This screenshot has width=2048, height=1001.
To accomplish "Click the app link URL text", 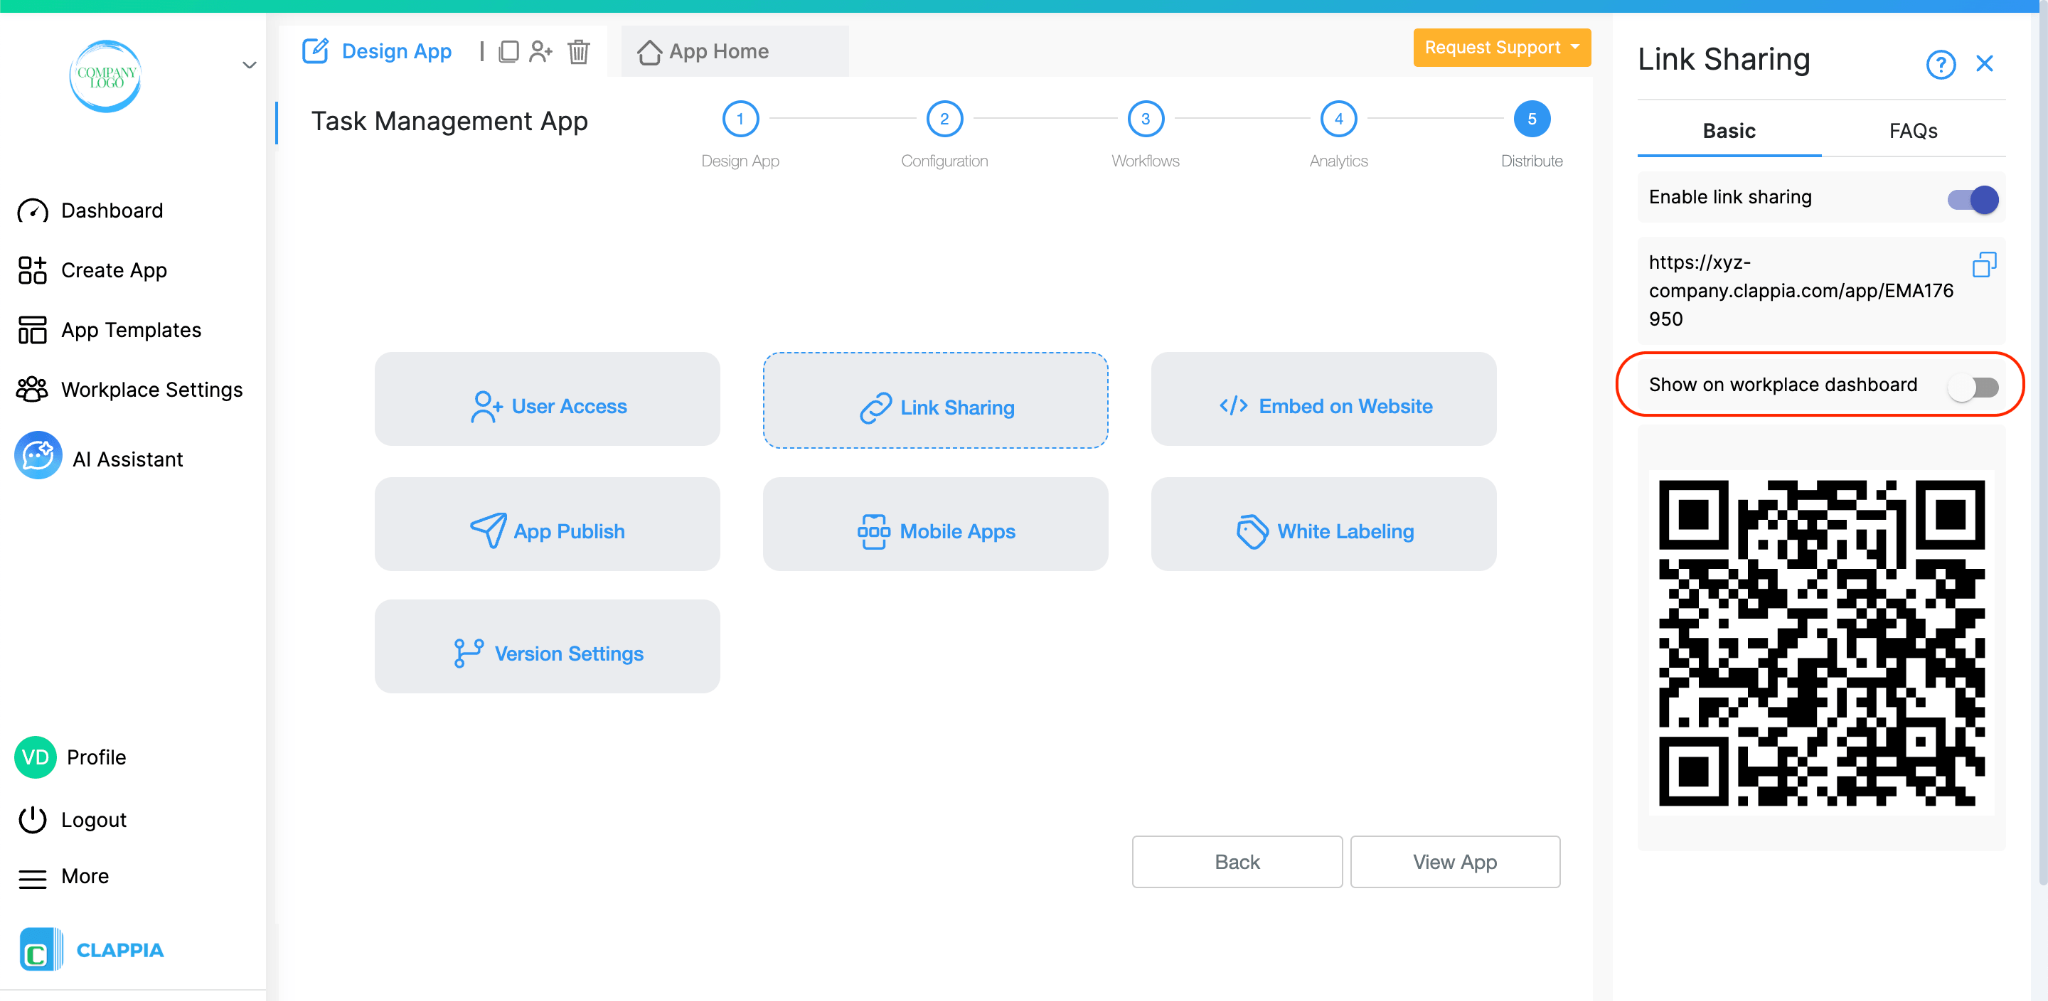I will coord(1800,291).
